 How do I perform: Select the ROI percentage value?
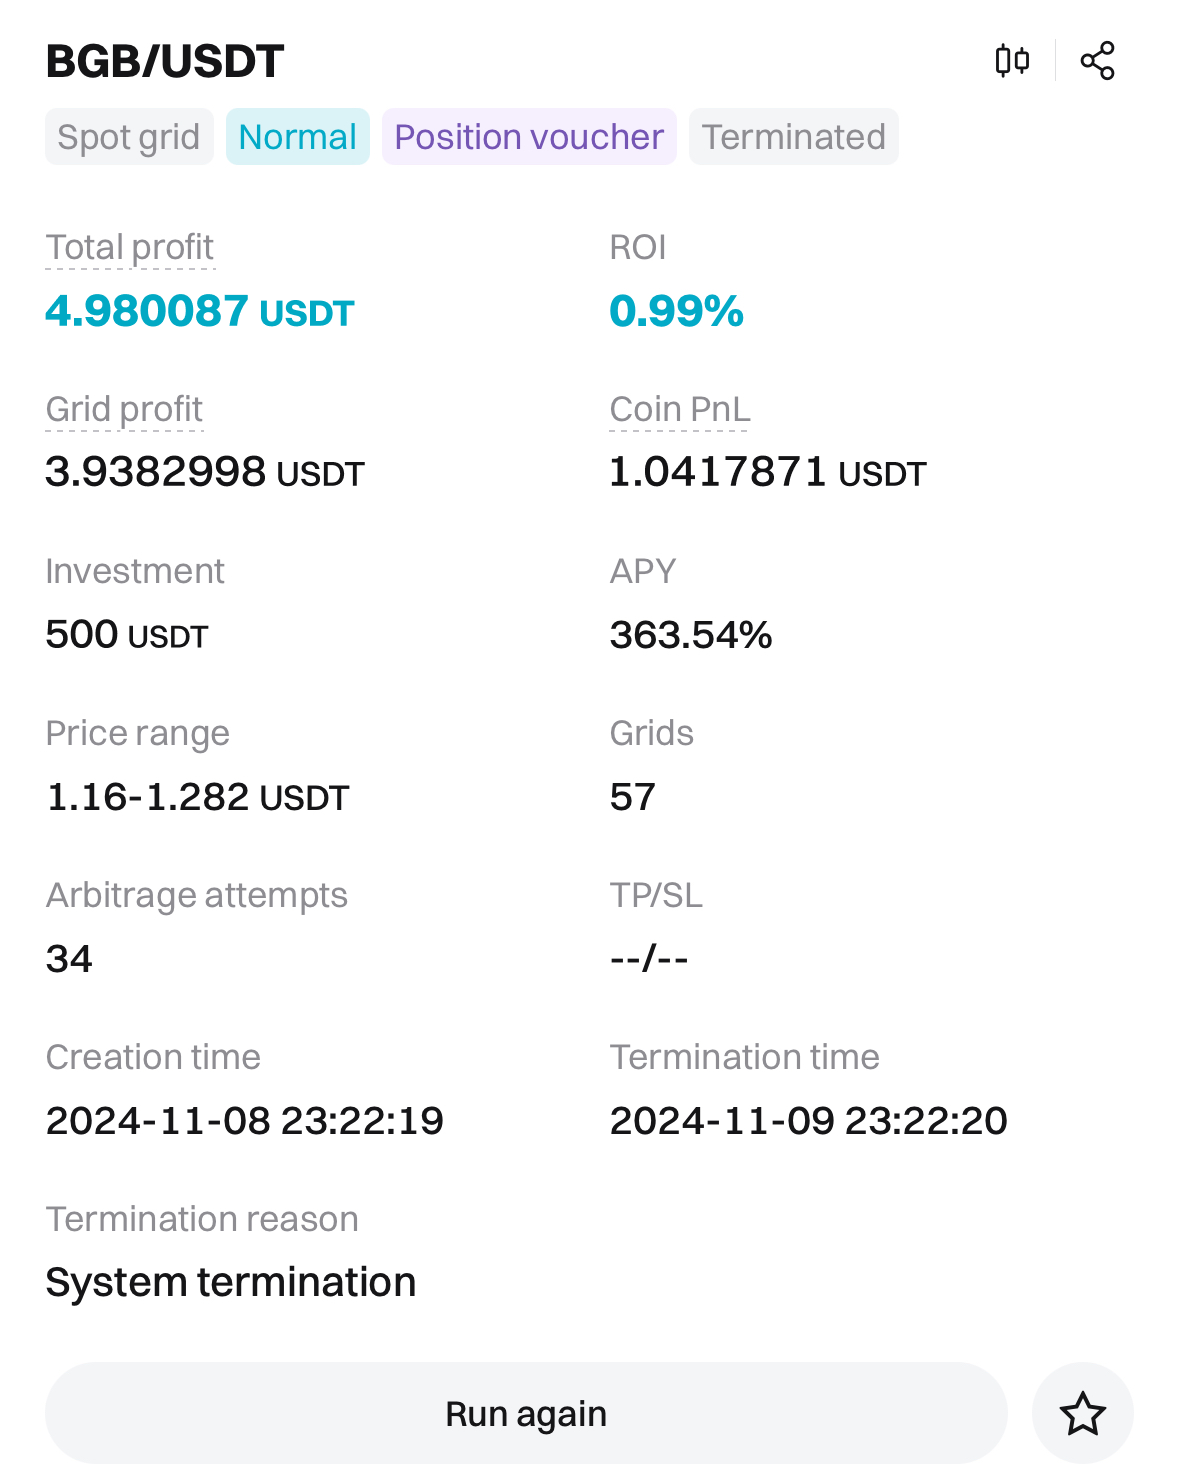pos(677,311)
